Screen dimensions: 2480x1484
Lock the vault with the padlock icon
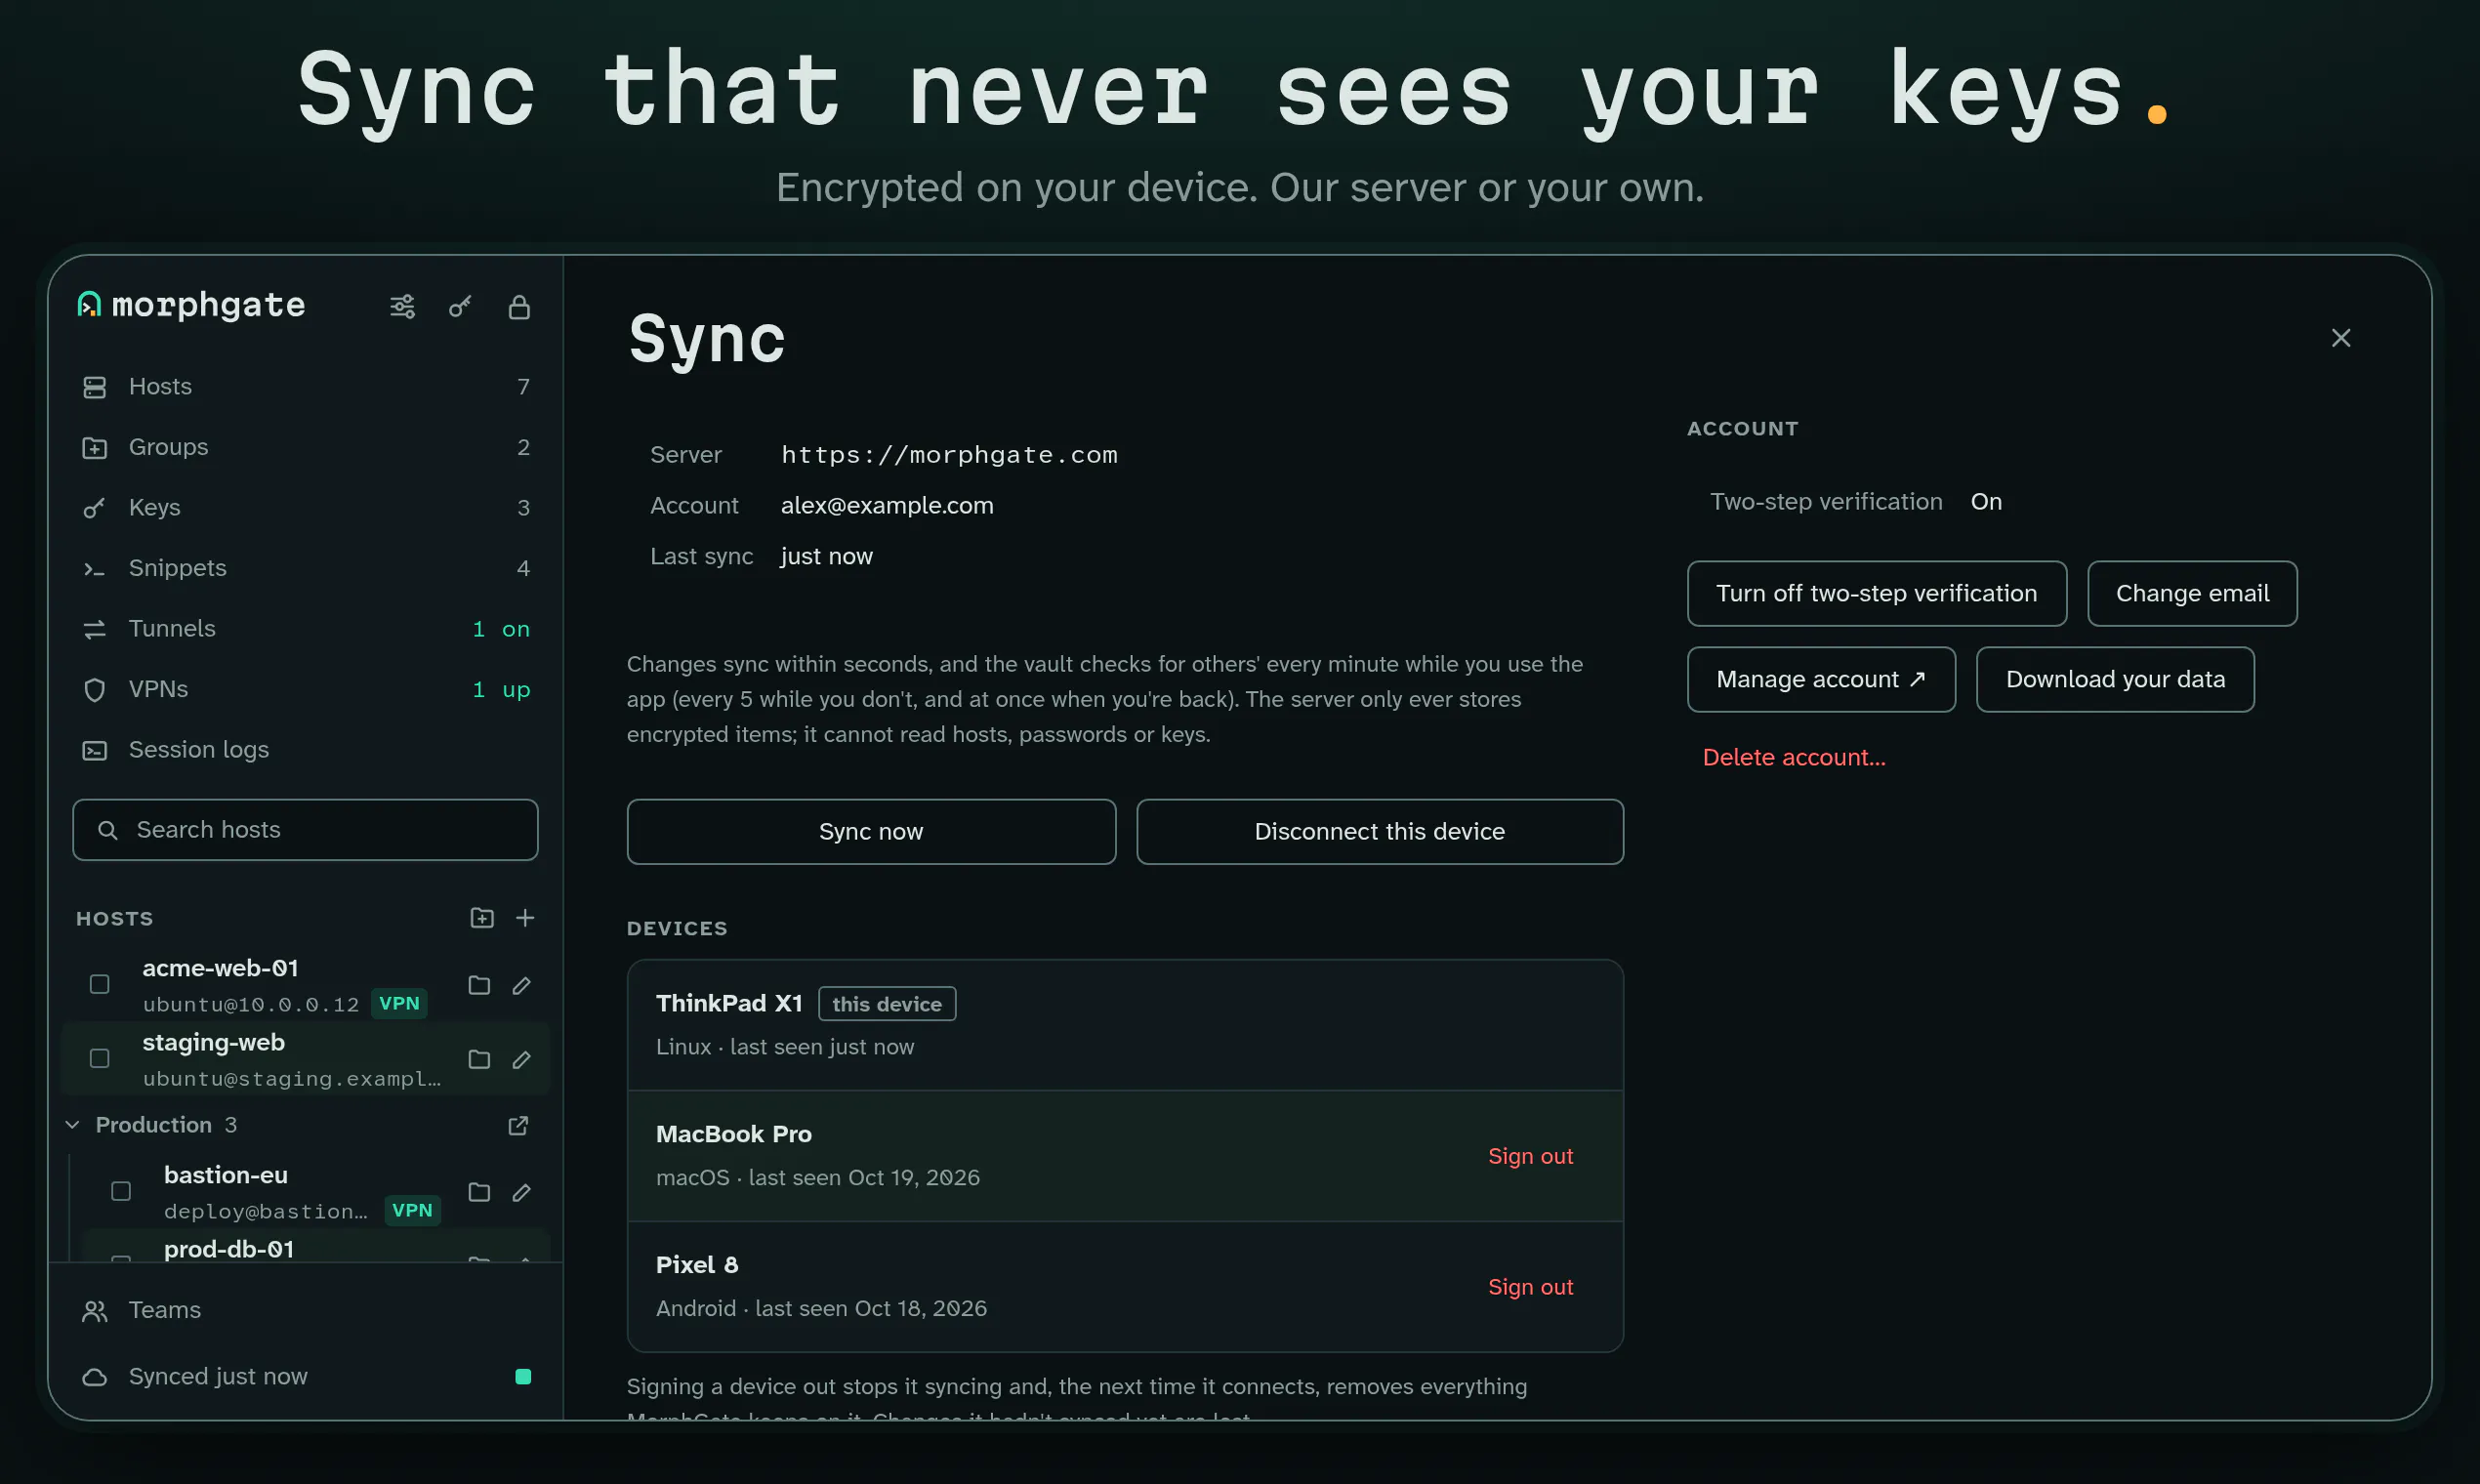tap(519, 306)
